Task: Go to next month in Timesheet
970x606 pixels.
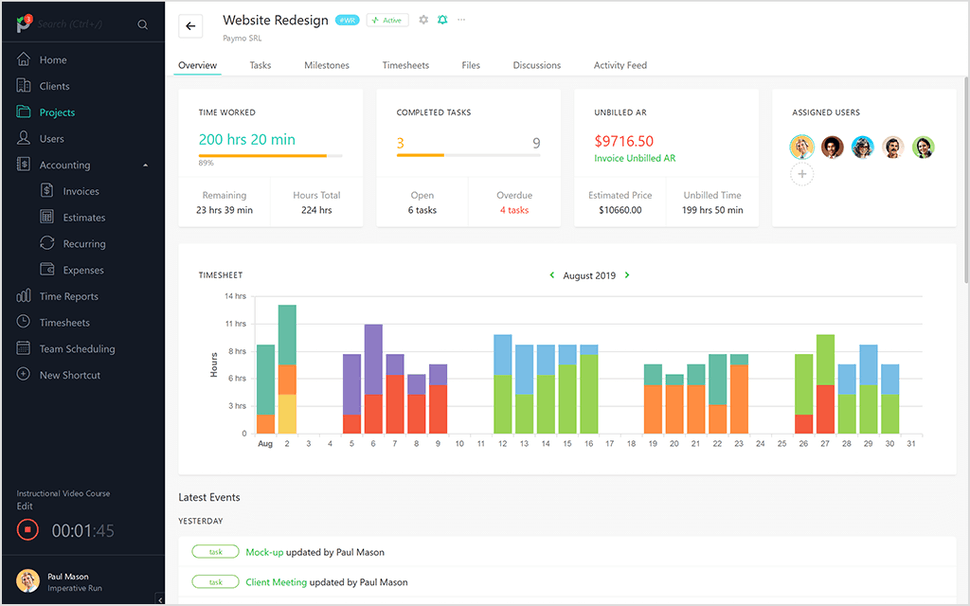Action: pos(628,275)
